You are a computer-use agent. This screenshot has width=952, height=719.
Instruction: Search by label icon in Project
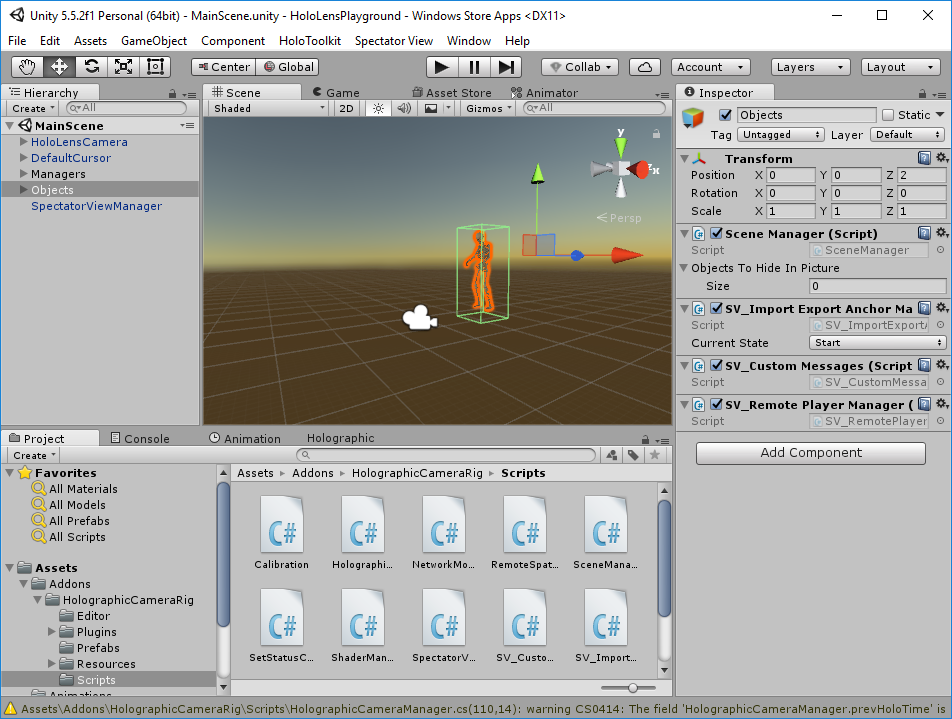tap(633, 455)
